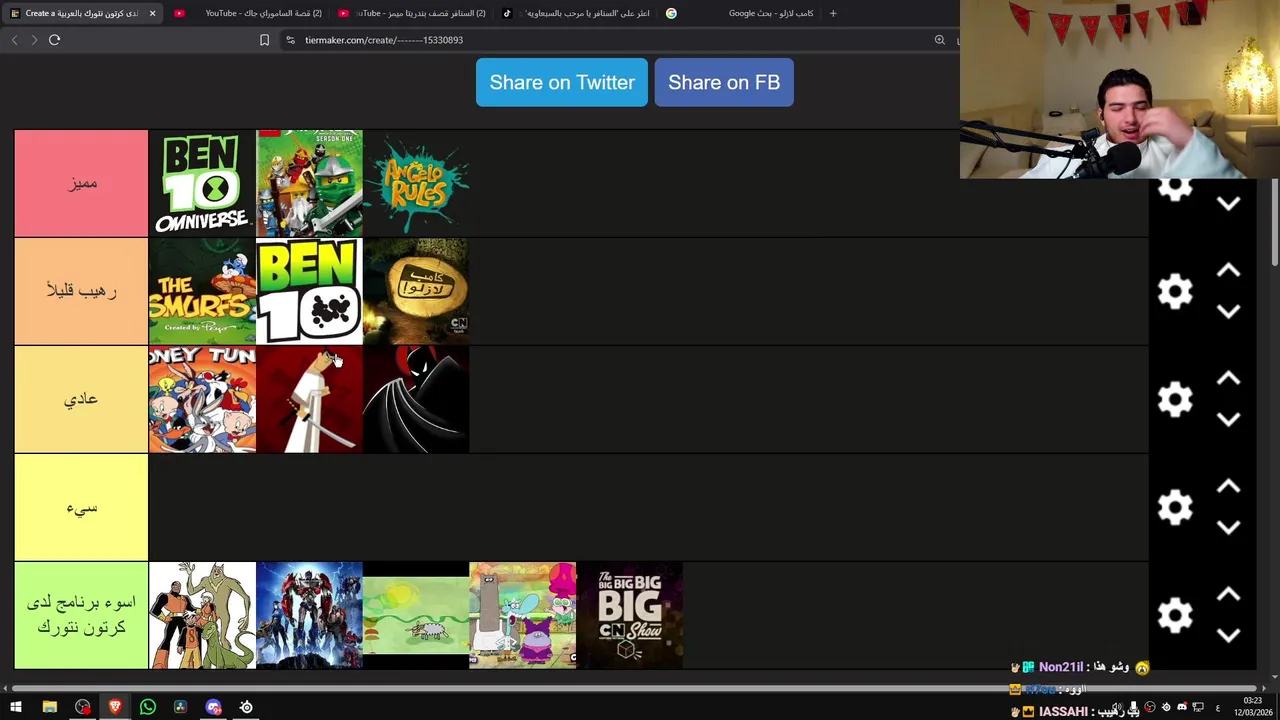Select the black and red Batman thumbnail
The width and height of the screenshot is (1280, 720).
point(416,399)
